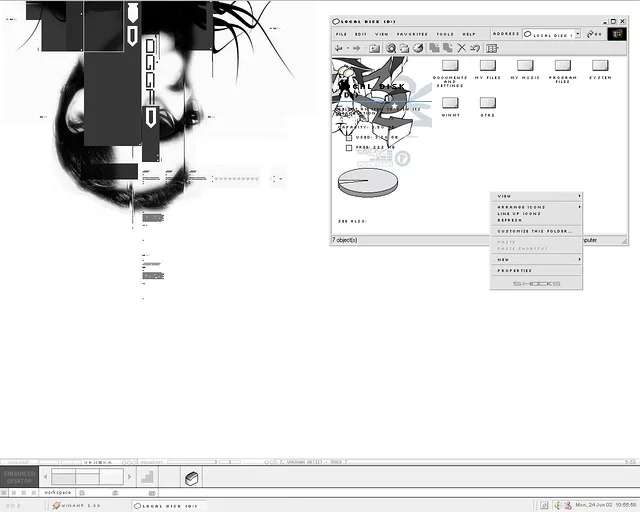640x512 pixels.
Task: Select Properties from the context menu
Action: (515, 271)
